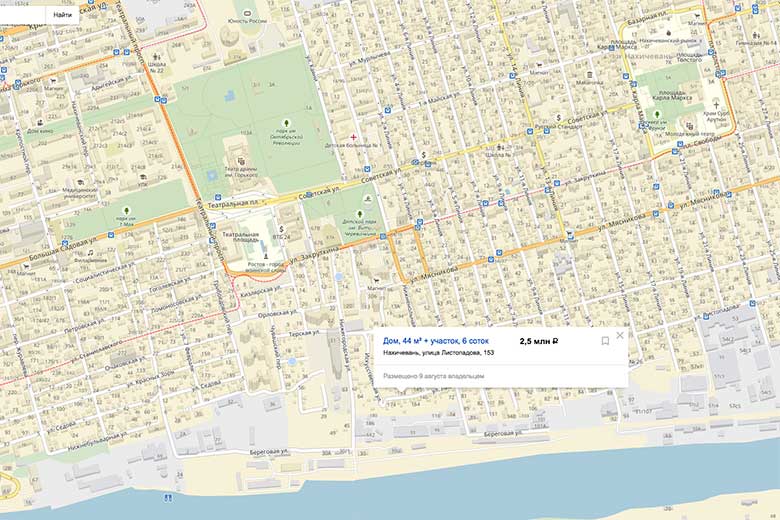Image resolution: width=780 pixels, height=520 pixels.
Task: Click the Социалистическая ул. street label
Action: point(105,272)
